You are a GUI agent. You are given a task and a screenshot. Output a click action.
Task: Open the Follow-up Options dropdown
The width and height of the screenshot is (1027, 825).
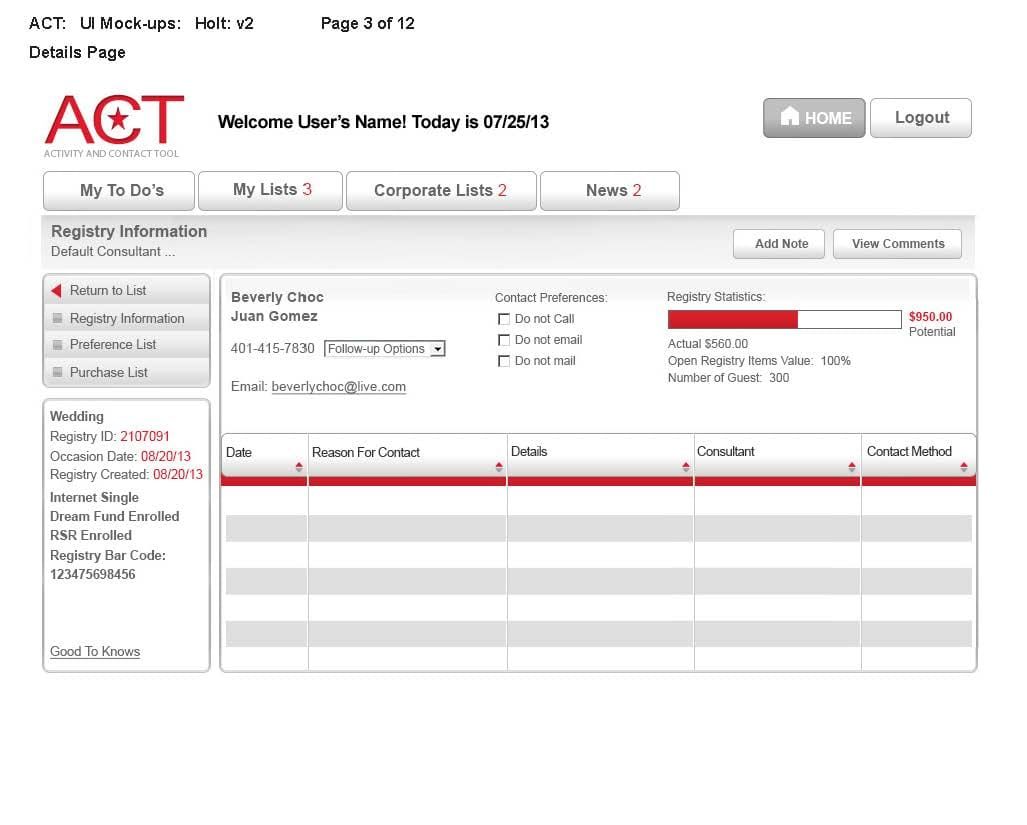click(437, 349)
